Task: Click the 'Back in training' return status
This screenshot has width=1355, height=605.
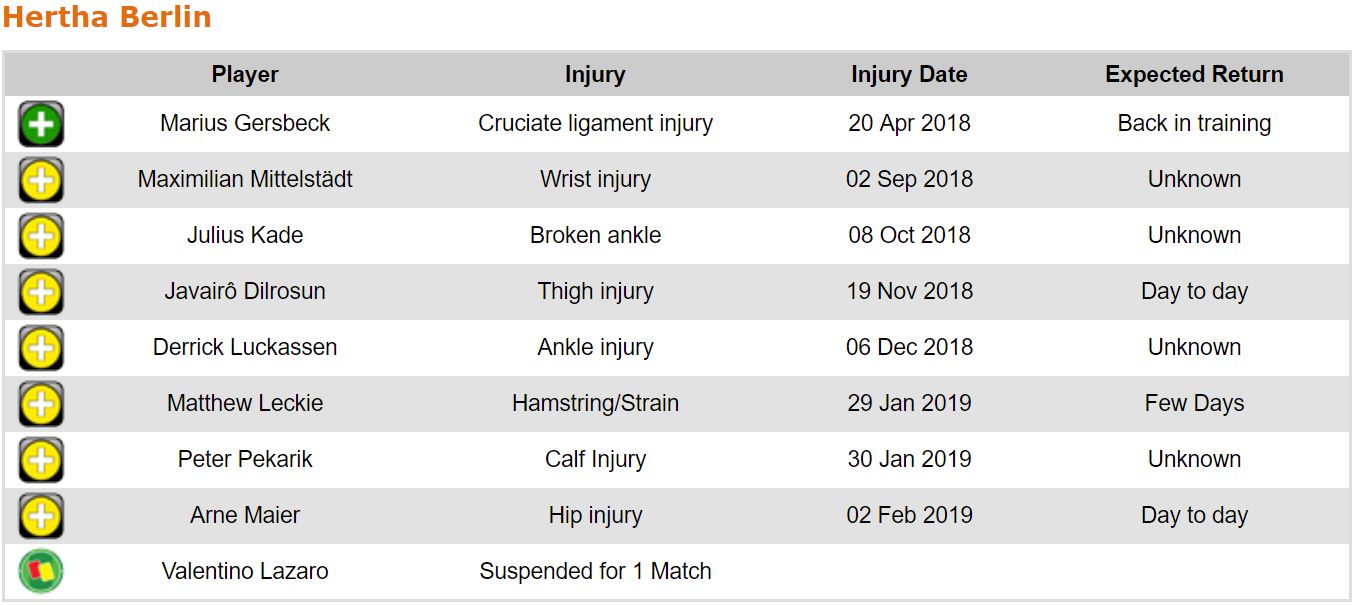Action: pos(1194,124)
